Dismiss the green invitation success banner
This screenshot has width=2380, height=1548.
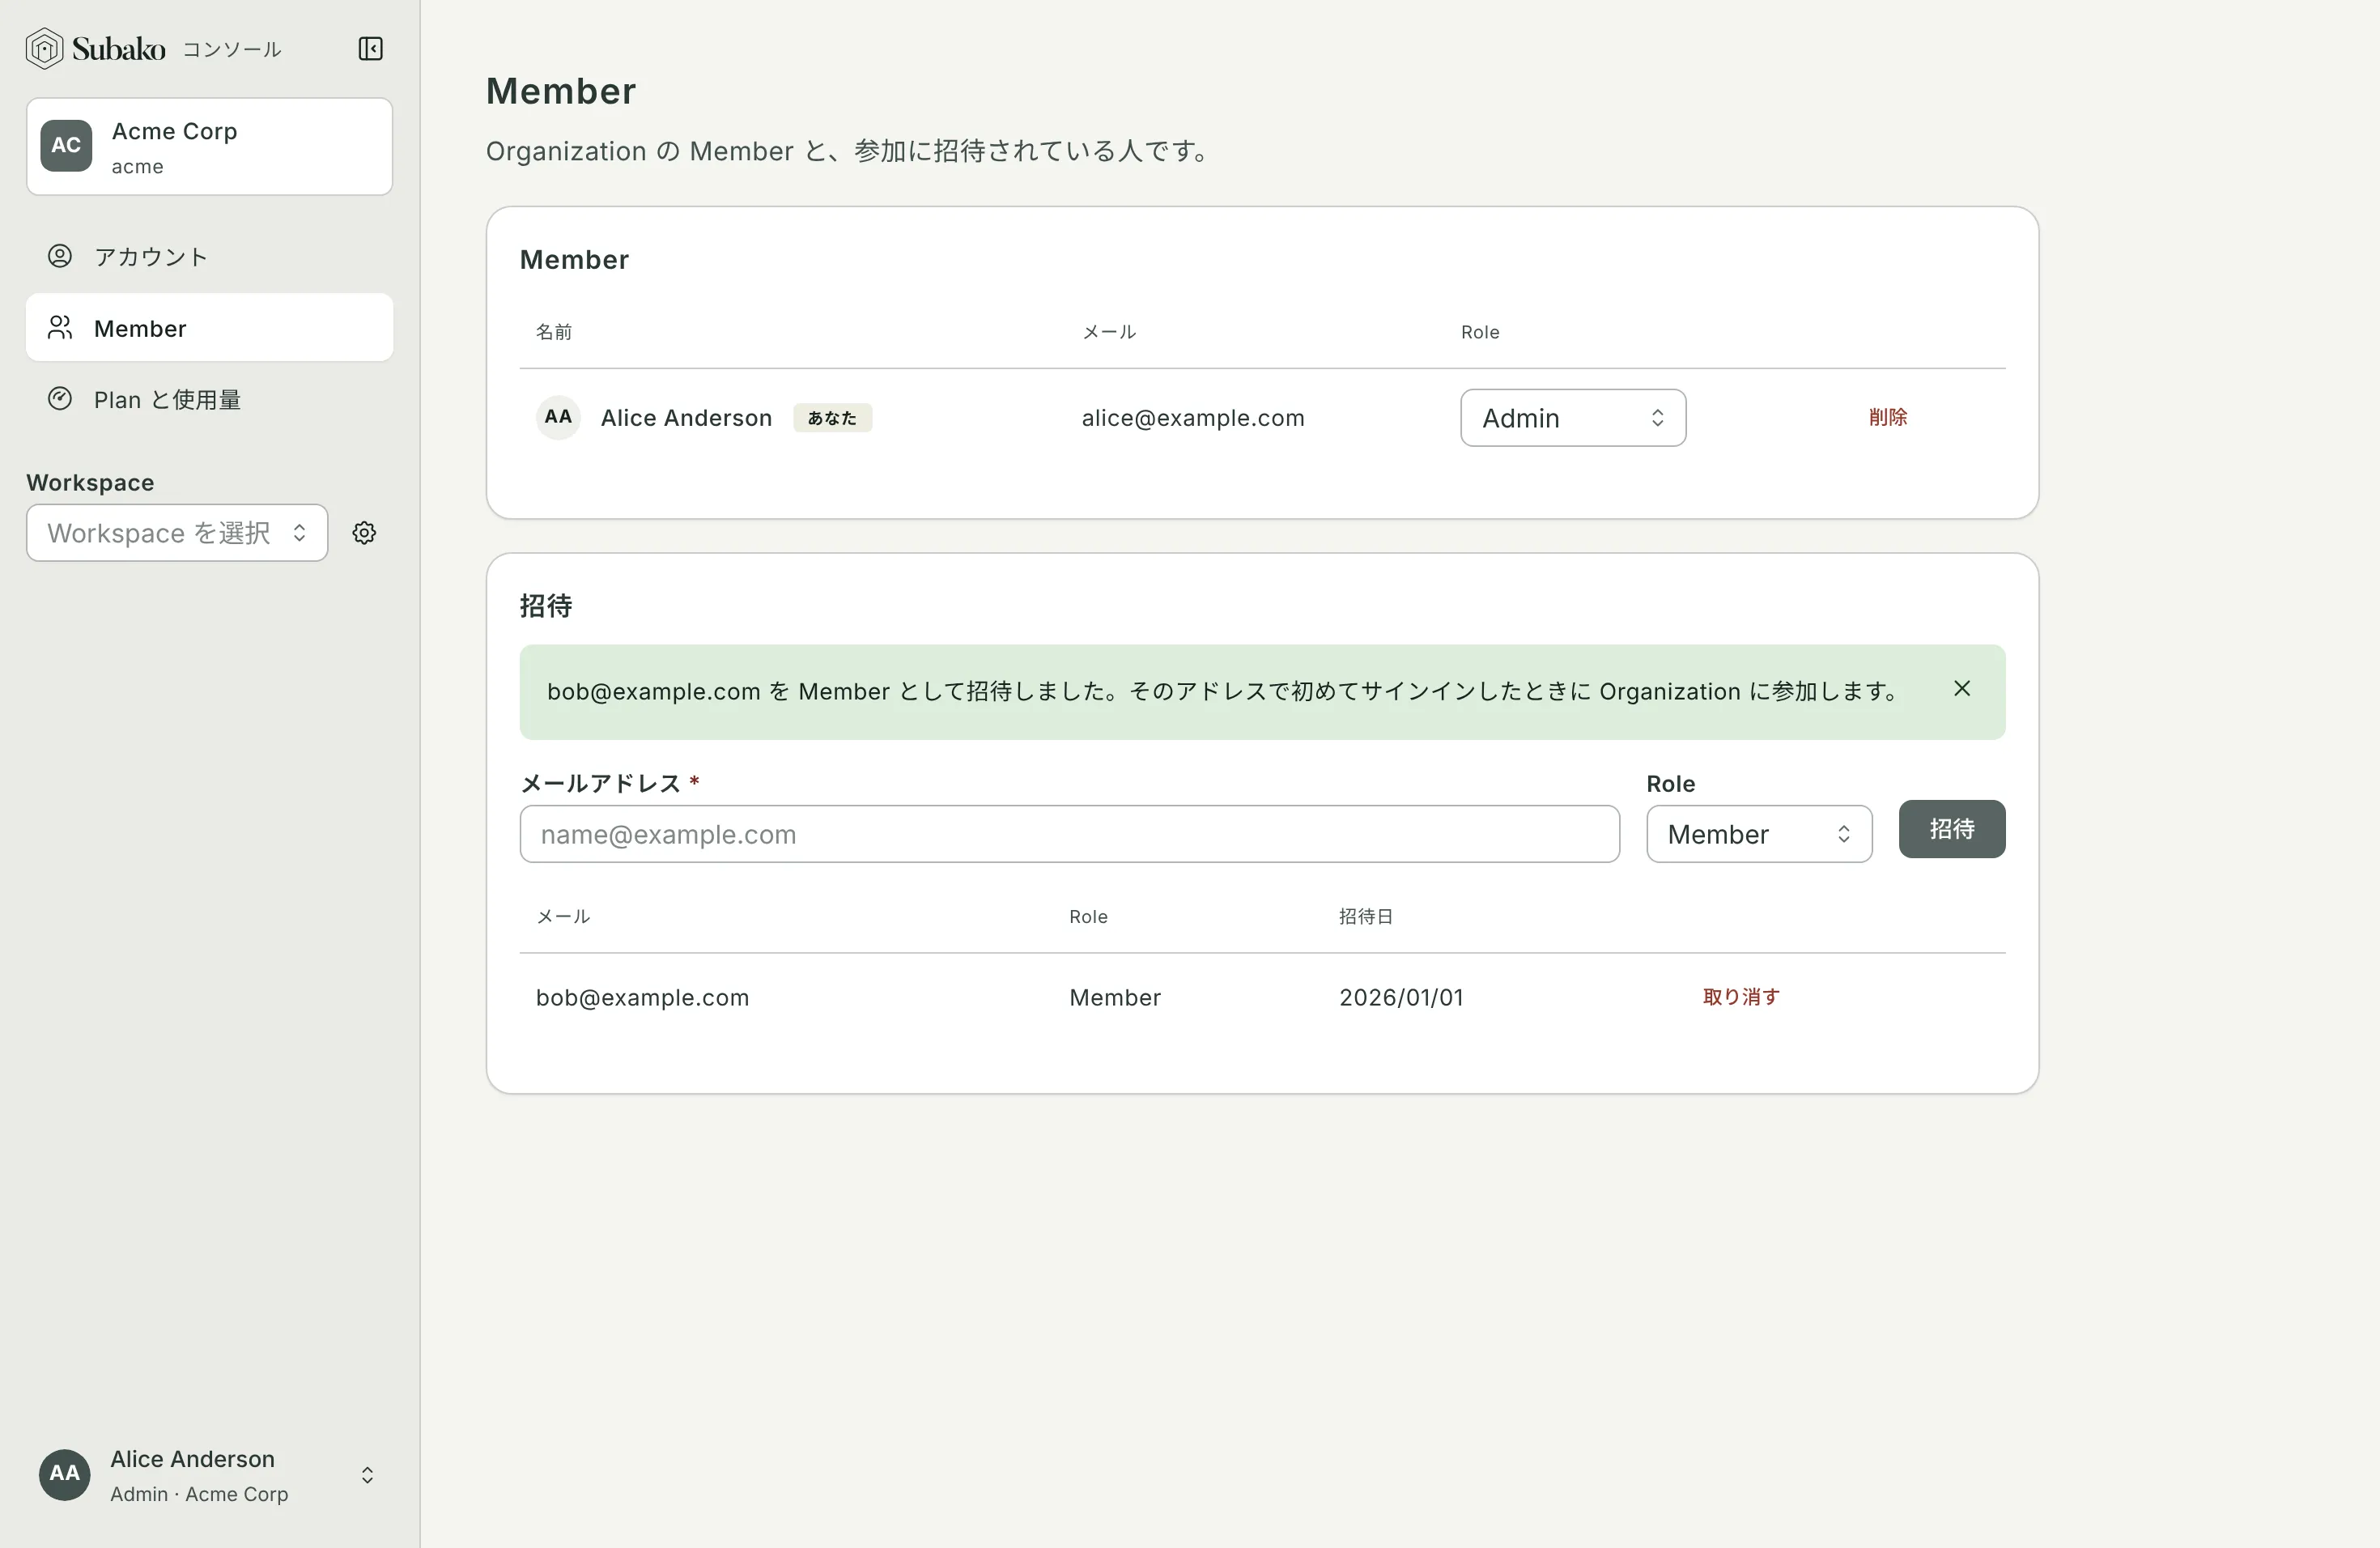1961,689
